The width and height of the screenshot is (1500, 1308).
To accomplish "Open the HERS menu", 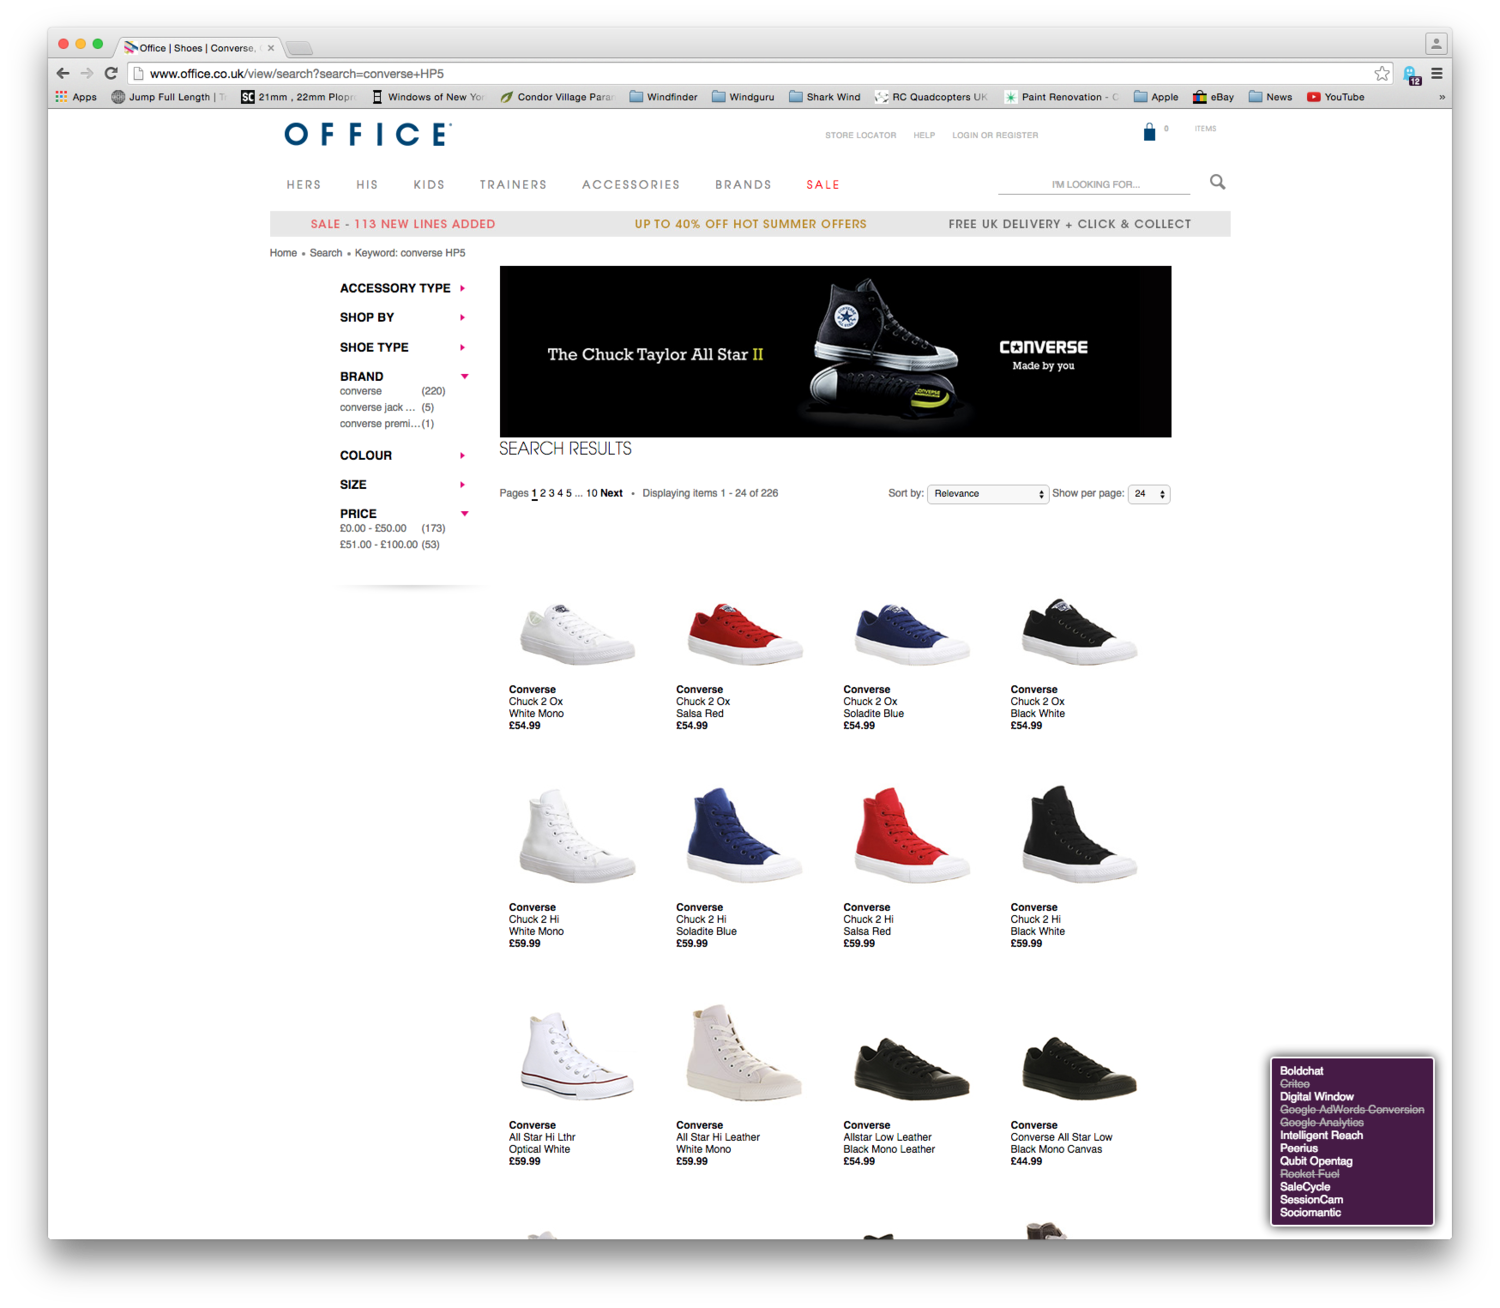I will [304, 185].
